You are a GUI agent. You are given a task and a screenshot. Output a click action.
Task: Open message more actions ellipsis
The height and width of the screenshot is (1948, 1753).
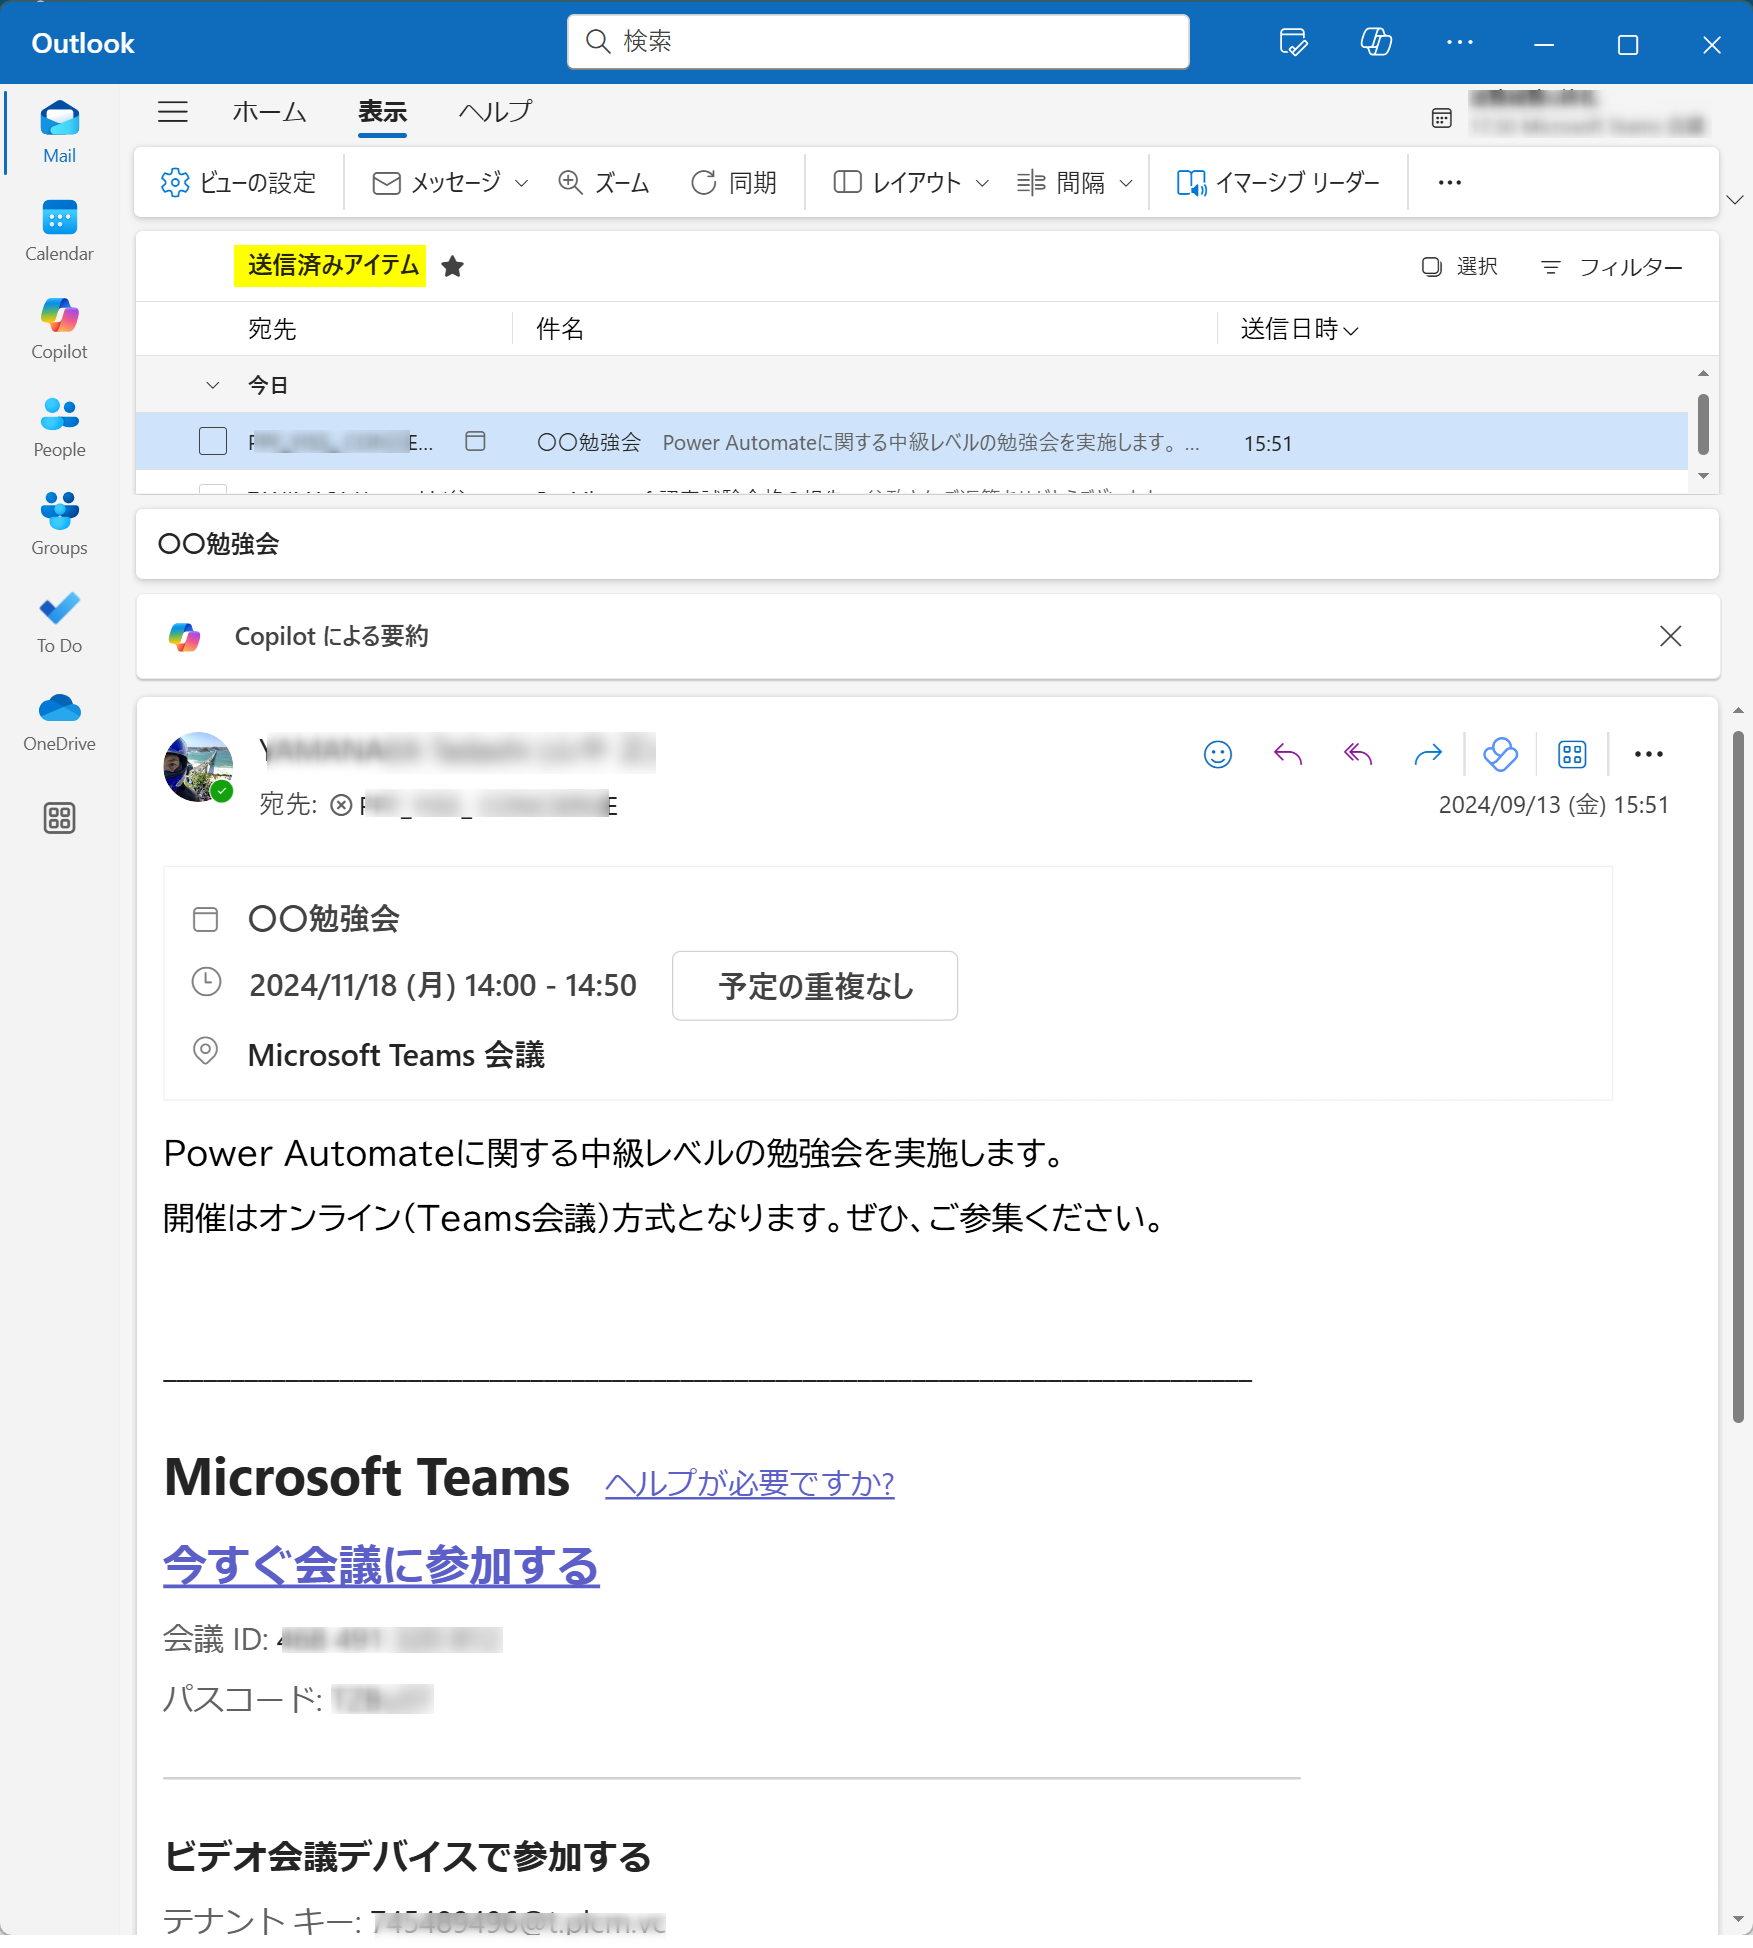pyautogui.click(x=1648, y=755)
